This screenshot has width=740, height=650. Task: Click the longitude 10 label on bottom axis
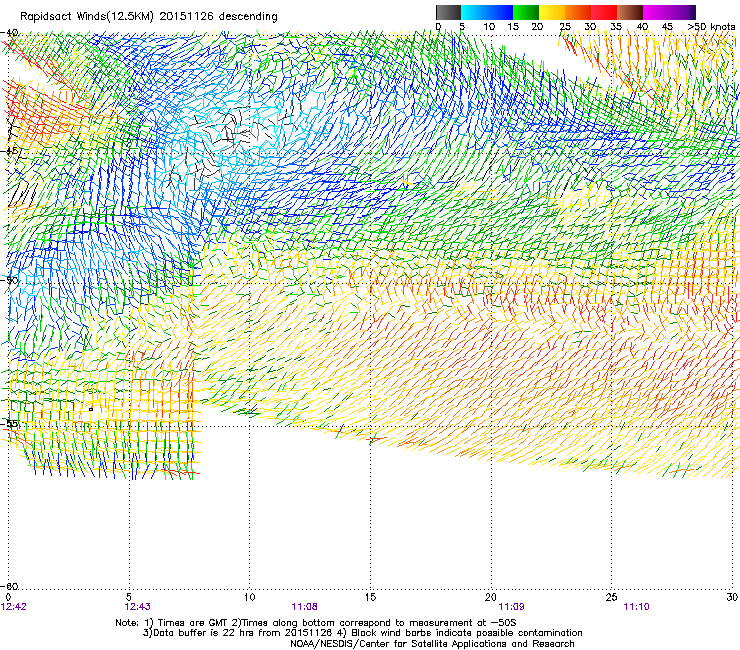click(250, 597)
